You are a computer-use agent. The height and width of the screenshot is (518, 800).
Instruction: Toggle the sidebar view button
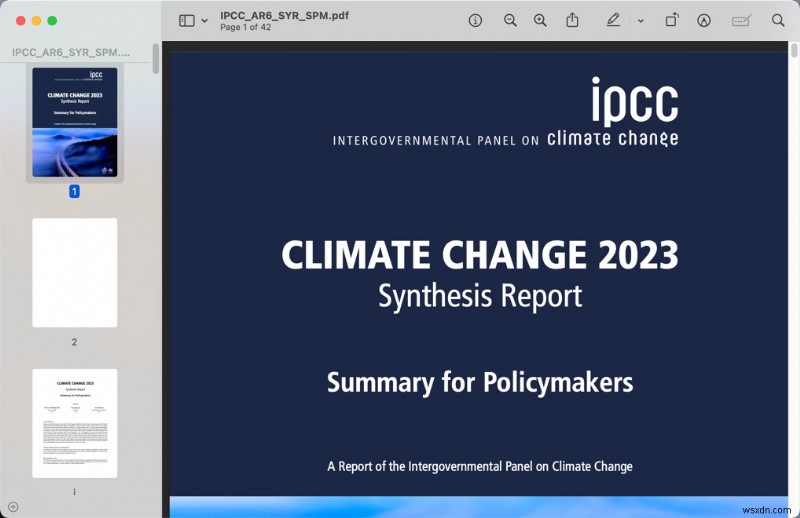pyautogui.click(x=187, y=20)
